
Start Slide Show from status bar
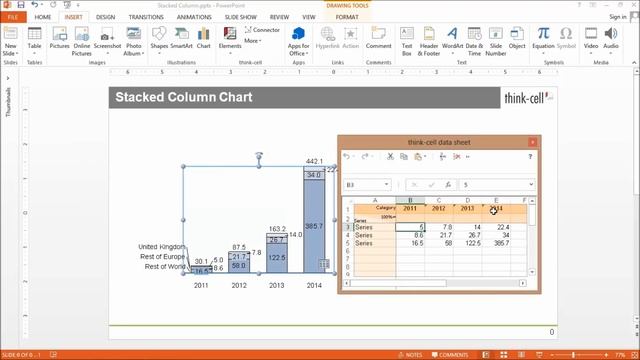539,355
